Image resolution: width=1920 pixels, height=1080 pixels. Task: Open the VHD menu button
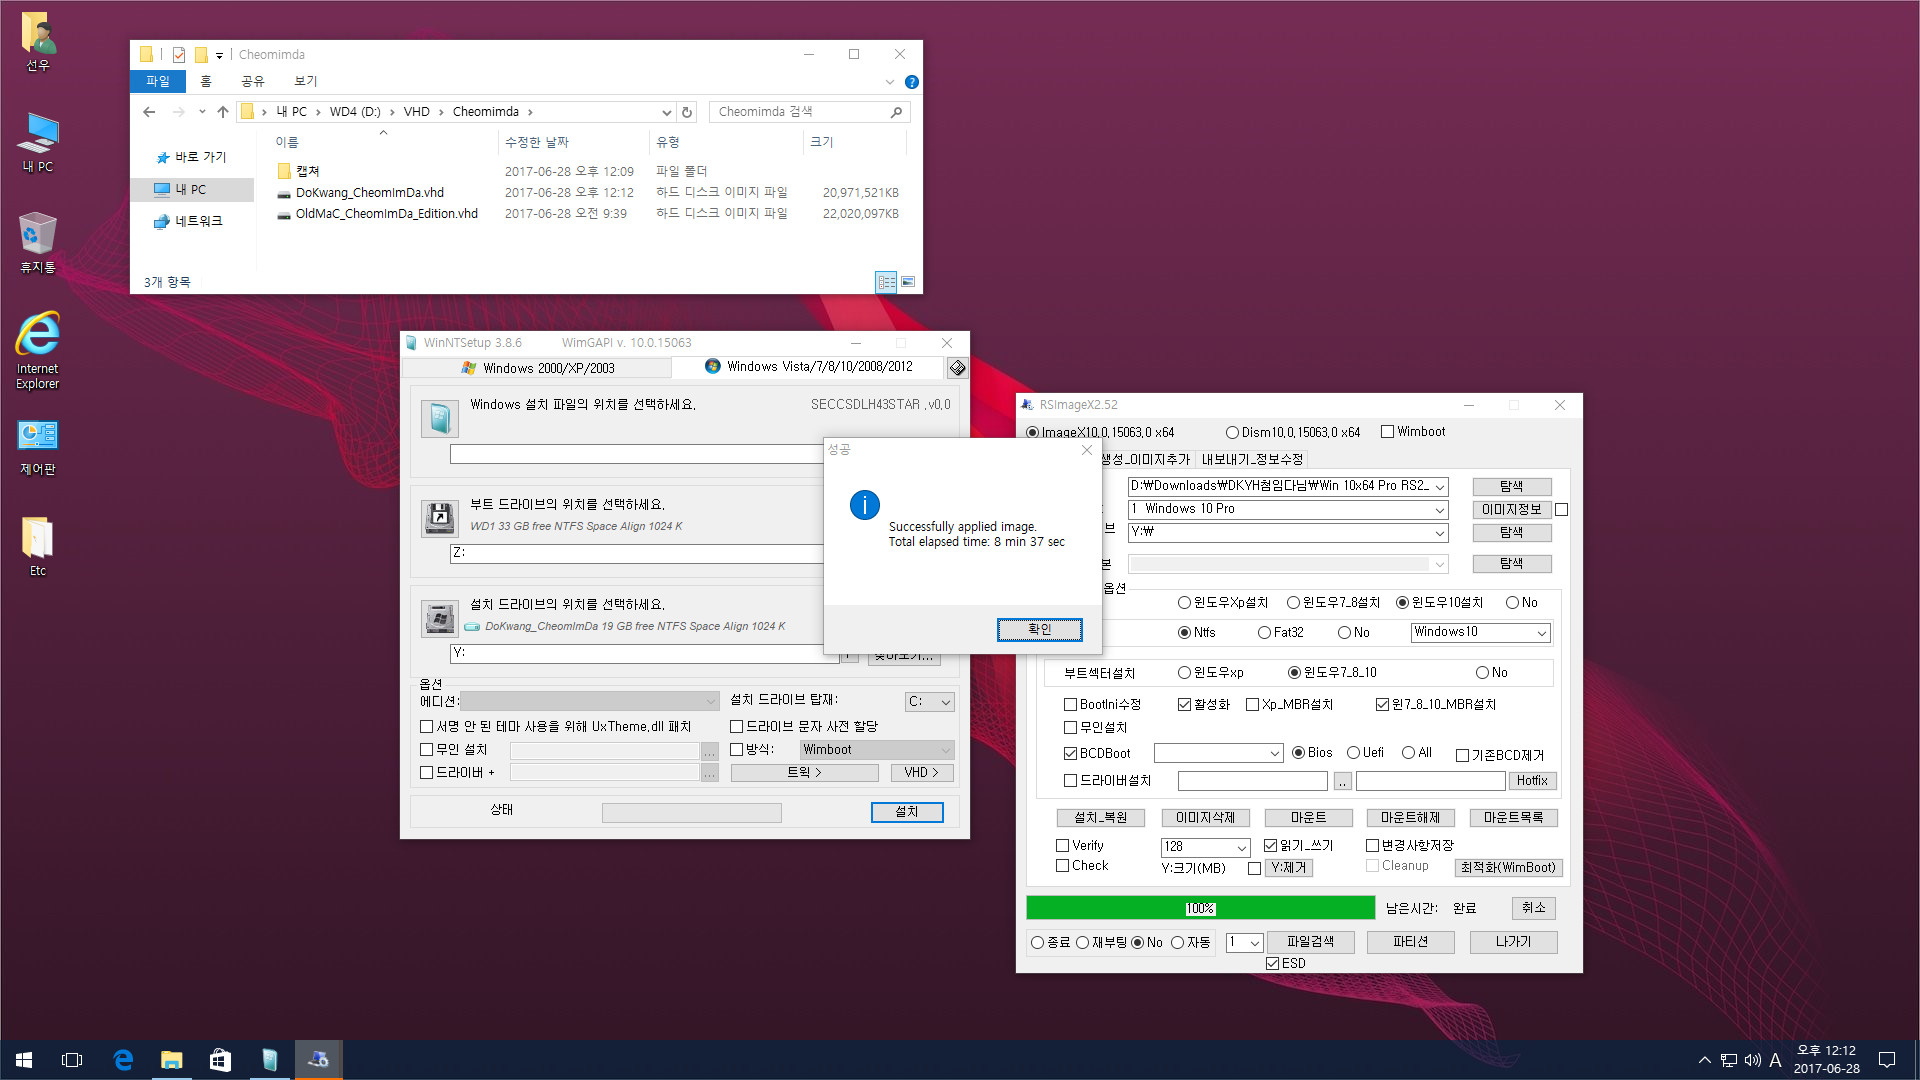click(921, 773)
